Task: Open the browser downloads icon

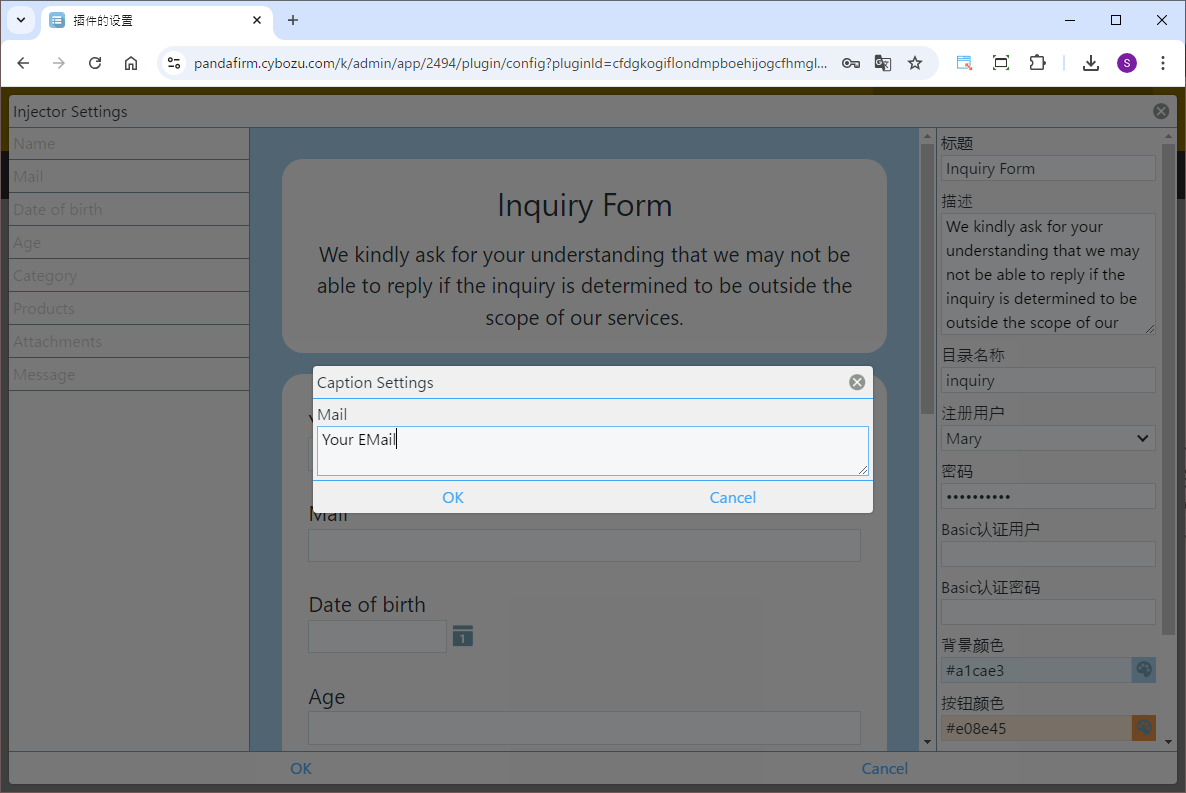Action: tap(1091, 63)
